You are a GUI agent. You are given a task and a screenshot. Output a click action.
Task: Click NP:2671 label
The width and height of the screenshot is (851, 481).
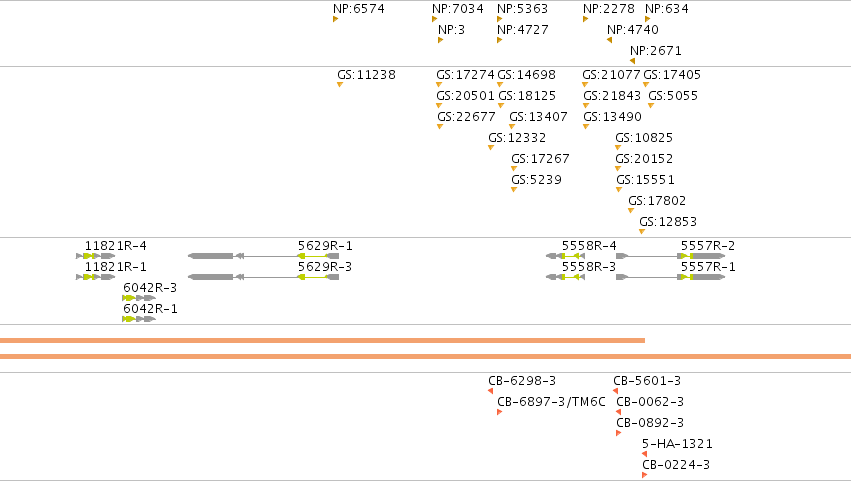click(x=656, y=51)
